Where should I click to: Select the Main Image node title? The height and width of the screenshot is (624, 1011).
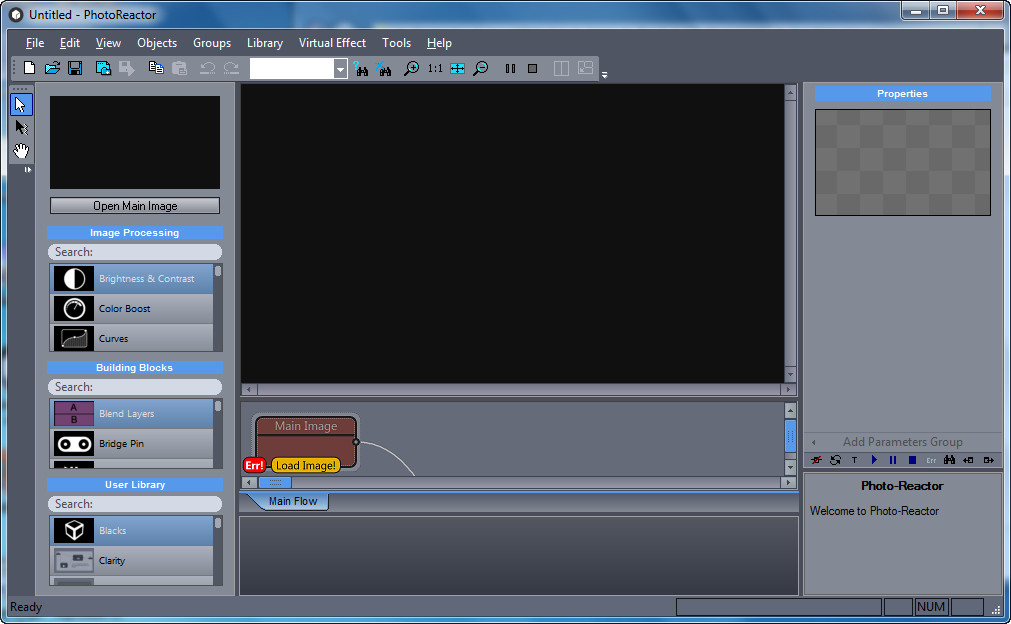click(x=306, y=426)
